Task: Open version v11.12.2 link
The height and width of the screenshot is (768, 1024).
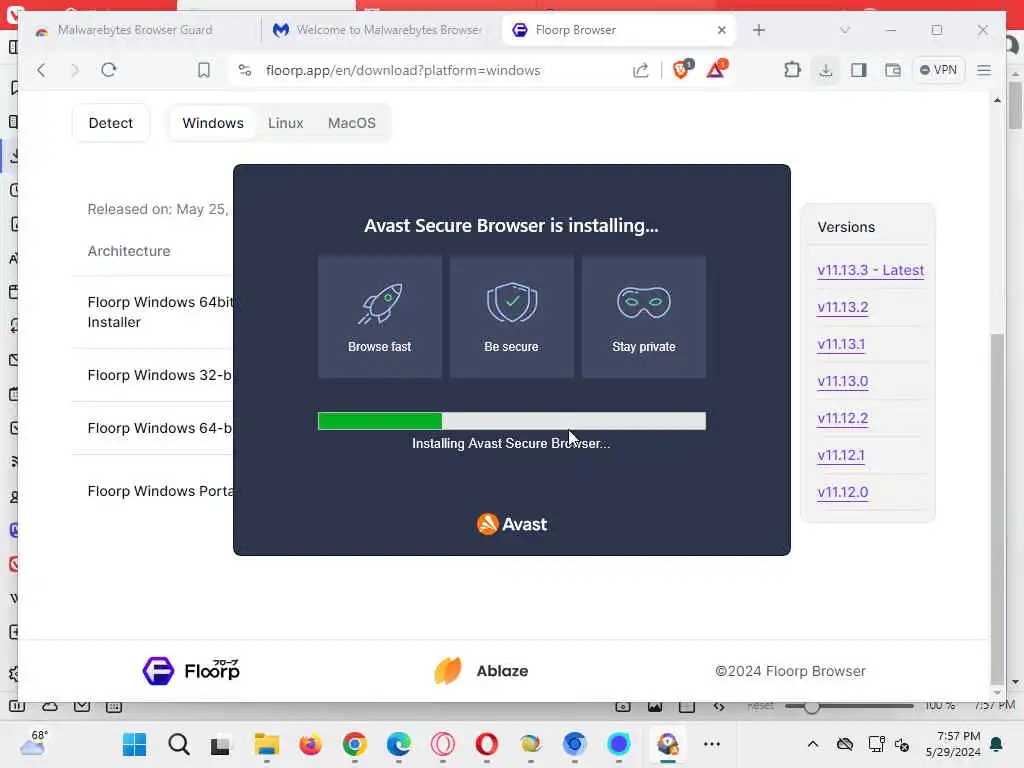Action: pyautogui.click(x=842, y=418)
